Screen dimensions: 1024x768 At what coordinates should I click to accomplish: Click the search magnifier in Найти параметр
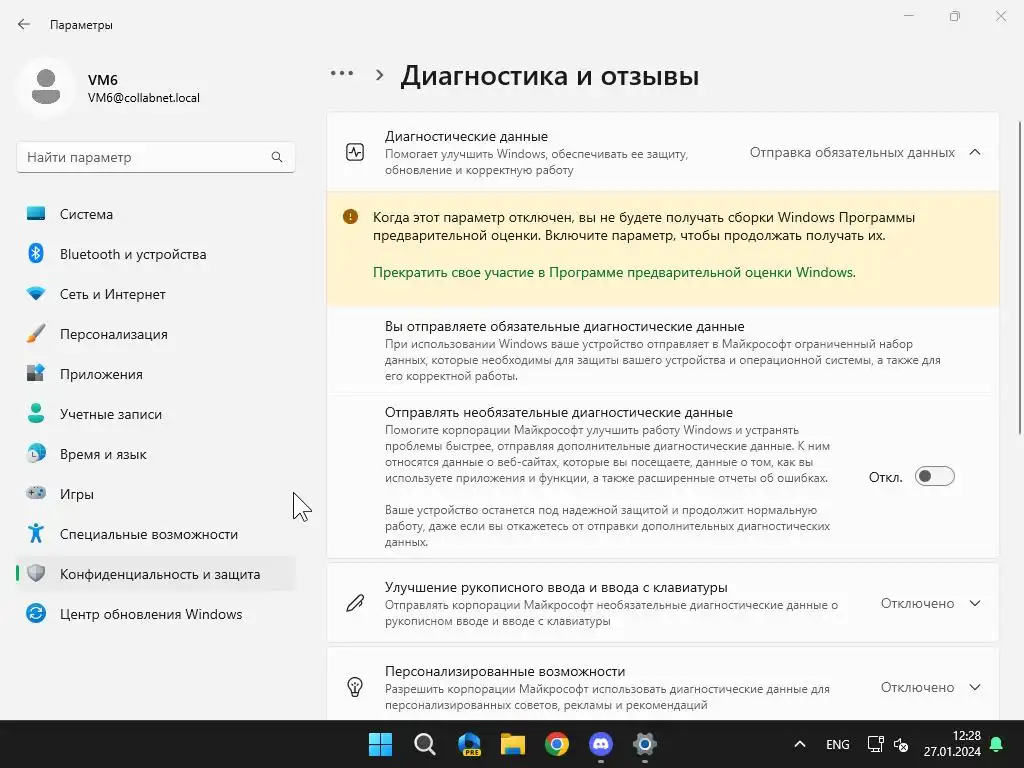[277, 157]
